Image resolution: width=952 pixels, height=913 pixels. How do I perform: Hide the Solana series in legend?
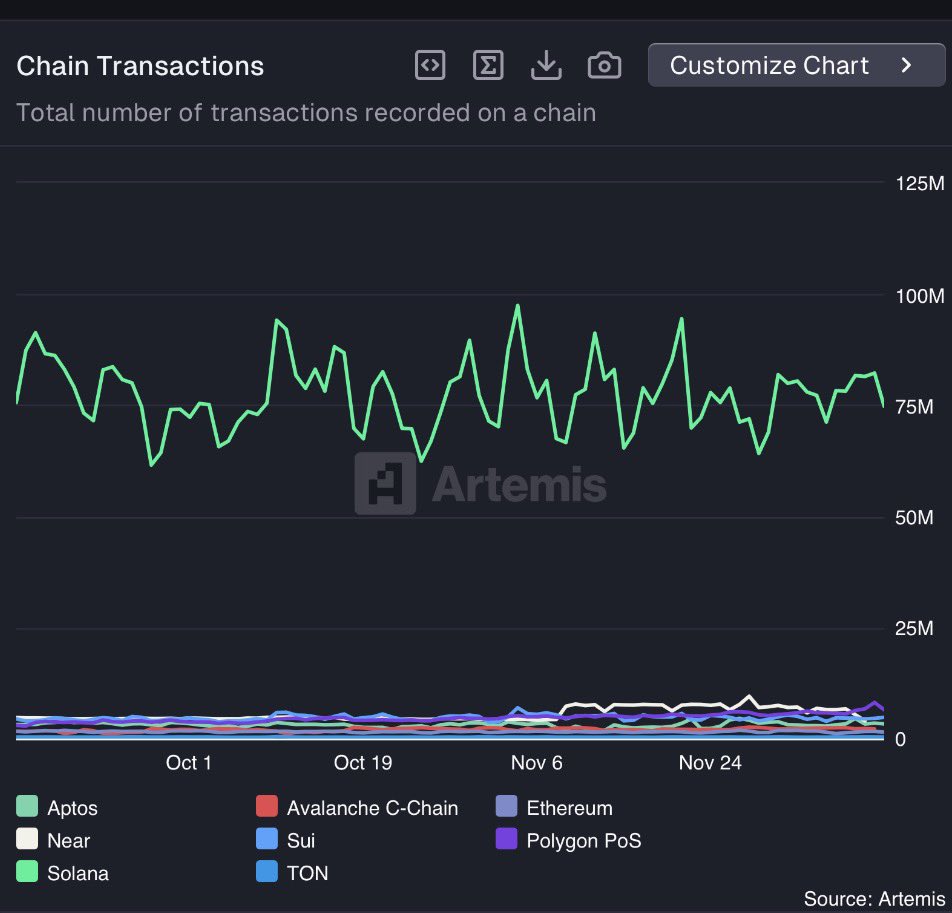[77, 873]
